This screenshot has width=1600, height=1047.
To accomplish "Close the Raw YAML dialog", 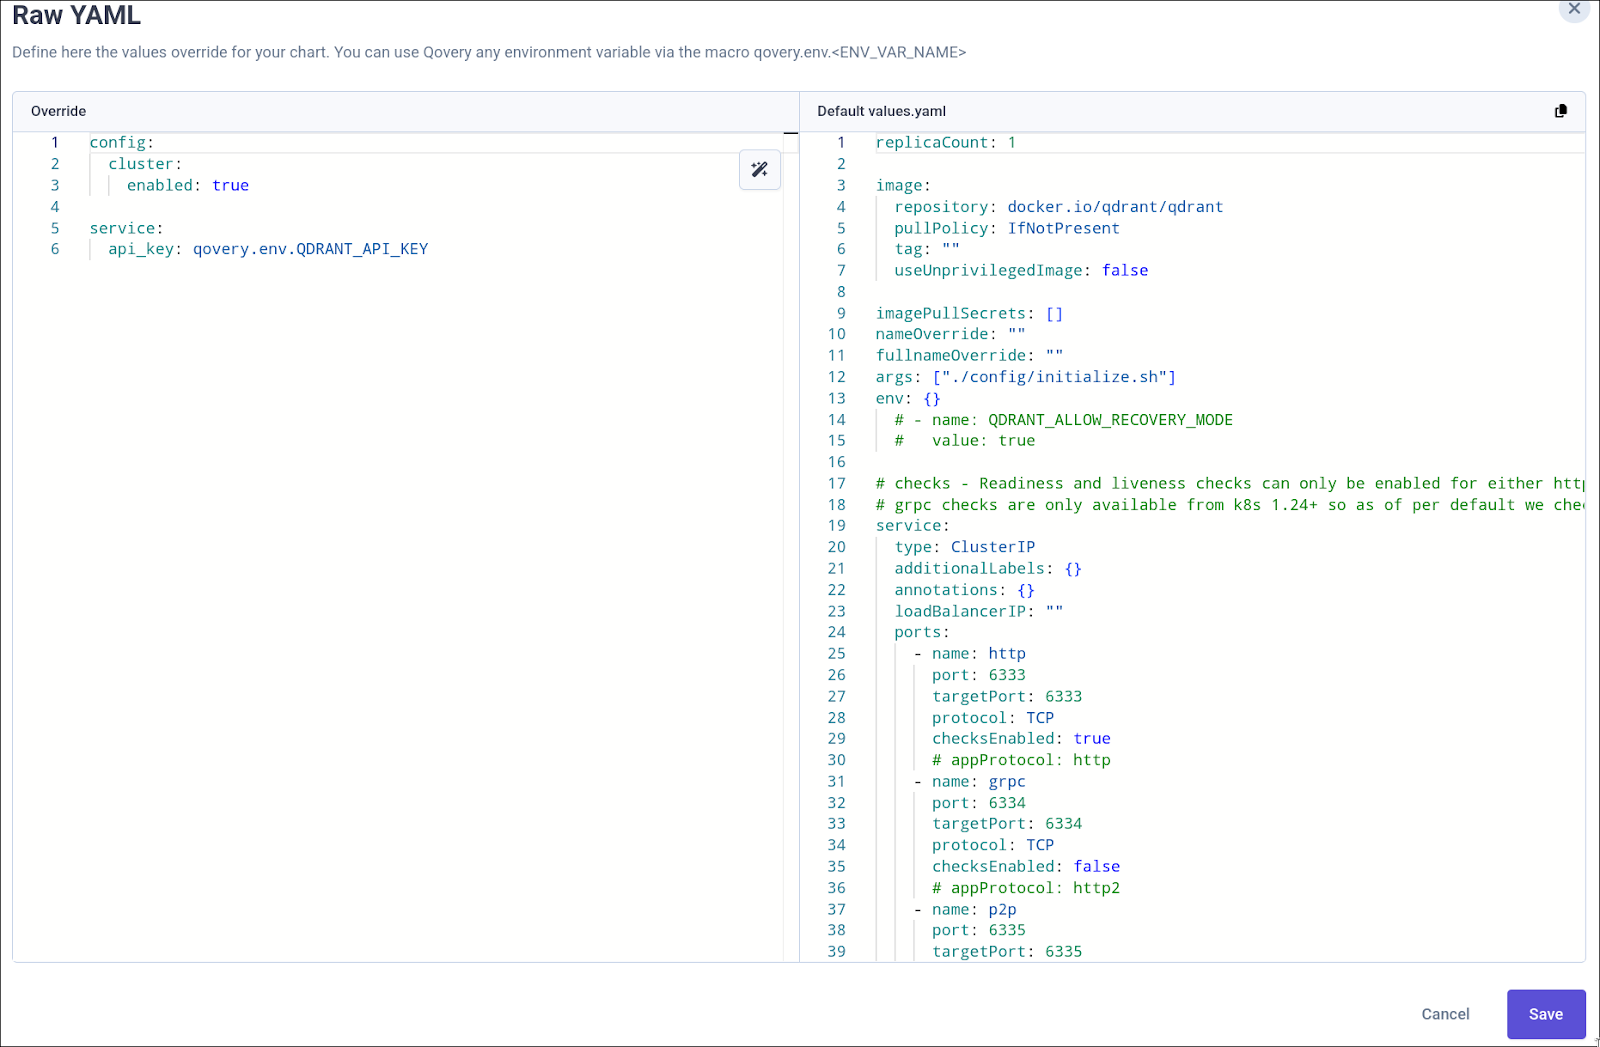I will coord(1574,9).
